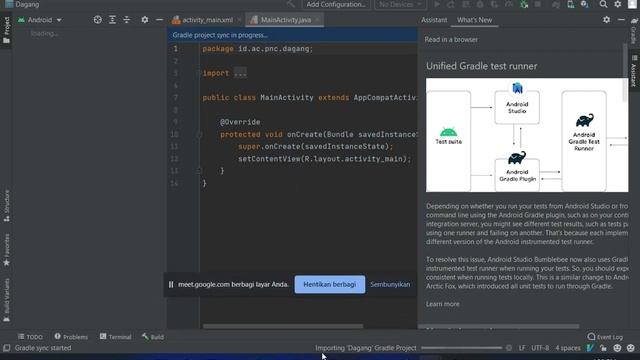Change UTF-8 file encoding
The image size is (640, 360).
tap(540, 348)
